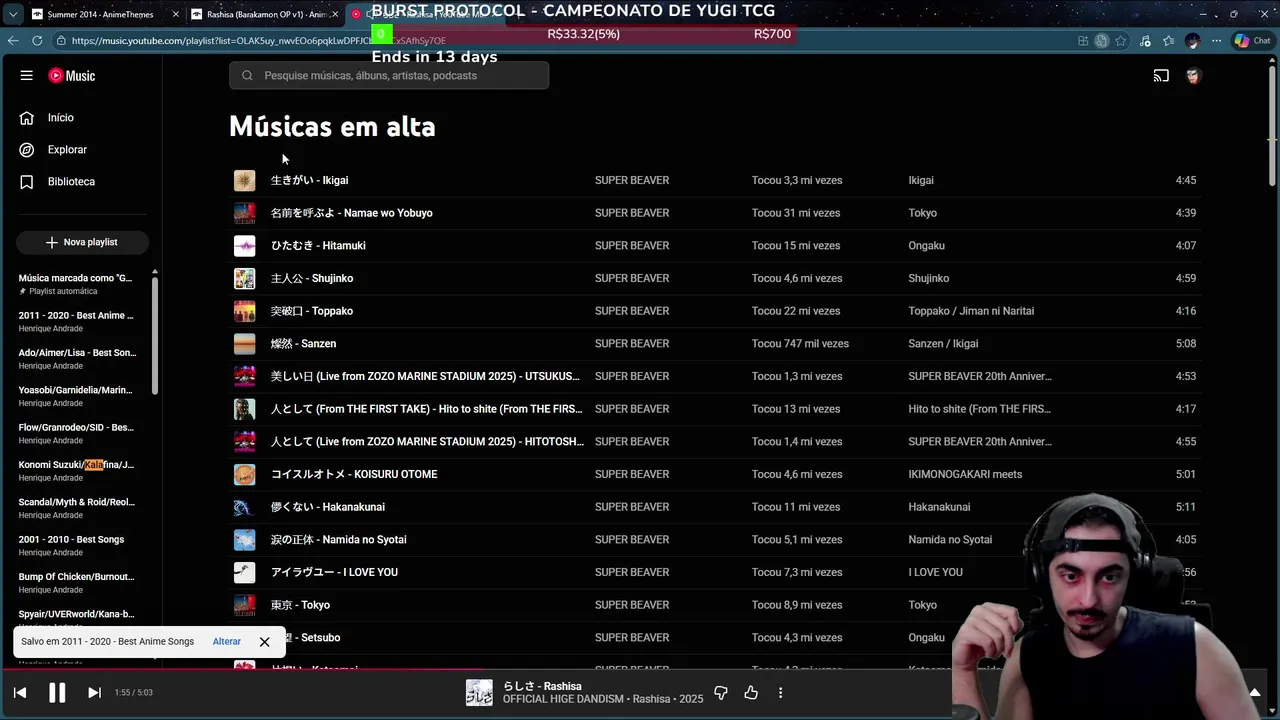Open Copilot Chat in the browser toolbar

(x=1252, y=41)
